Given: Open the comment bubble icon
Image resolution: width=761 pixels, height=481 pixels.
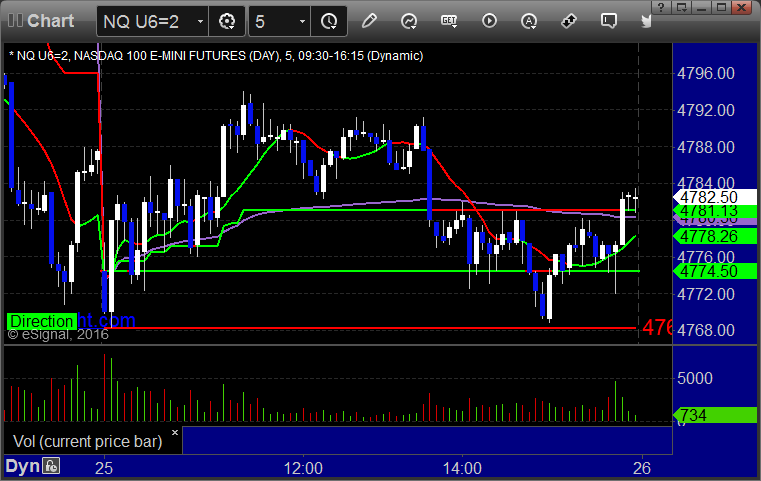Looking at the screenshot, I should point(609,21).
